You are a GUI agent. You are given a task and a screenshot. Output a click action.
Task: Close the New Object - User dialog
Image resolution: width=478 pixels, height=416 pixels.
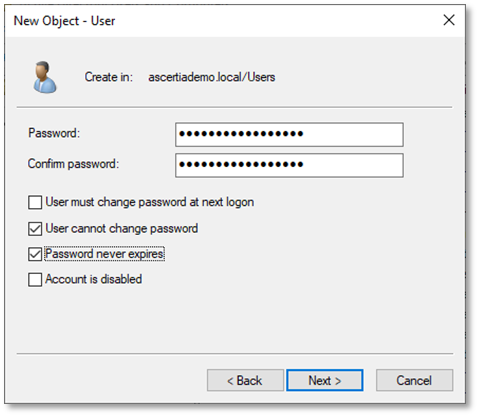(x=449, y=20)
